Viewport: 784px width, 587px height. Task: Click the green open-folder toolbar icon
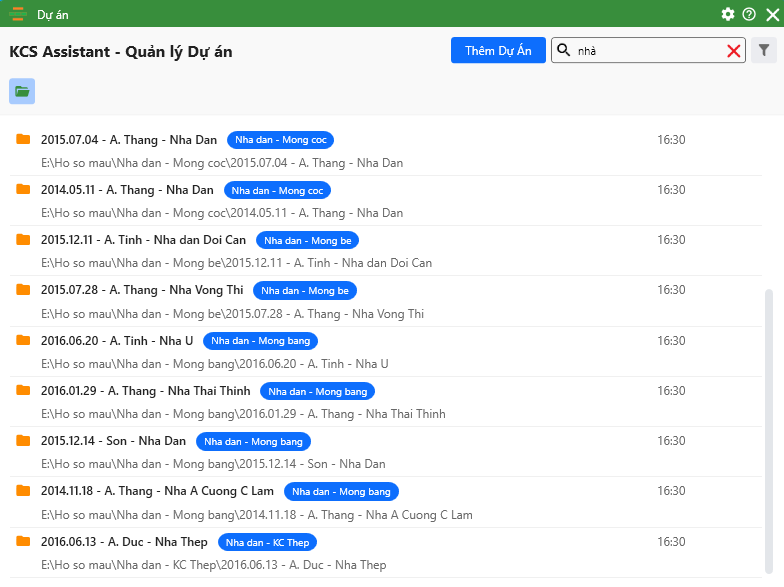pos(22,91)
